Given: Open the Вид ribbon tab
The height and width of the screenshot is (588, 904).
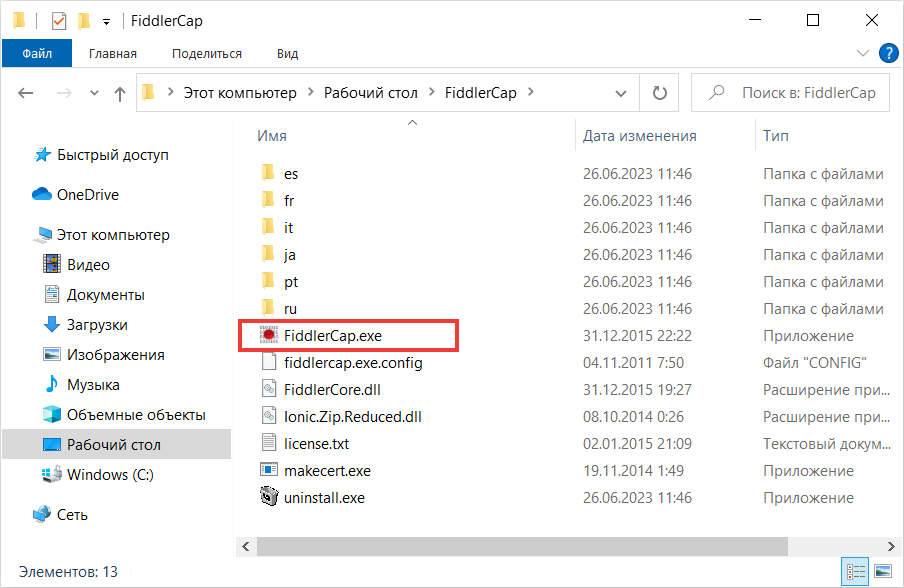Looking at the screenshot, I should click(x=287, y=54).
